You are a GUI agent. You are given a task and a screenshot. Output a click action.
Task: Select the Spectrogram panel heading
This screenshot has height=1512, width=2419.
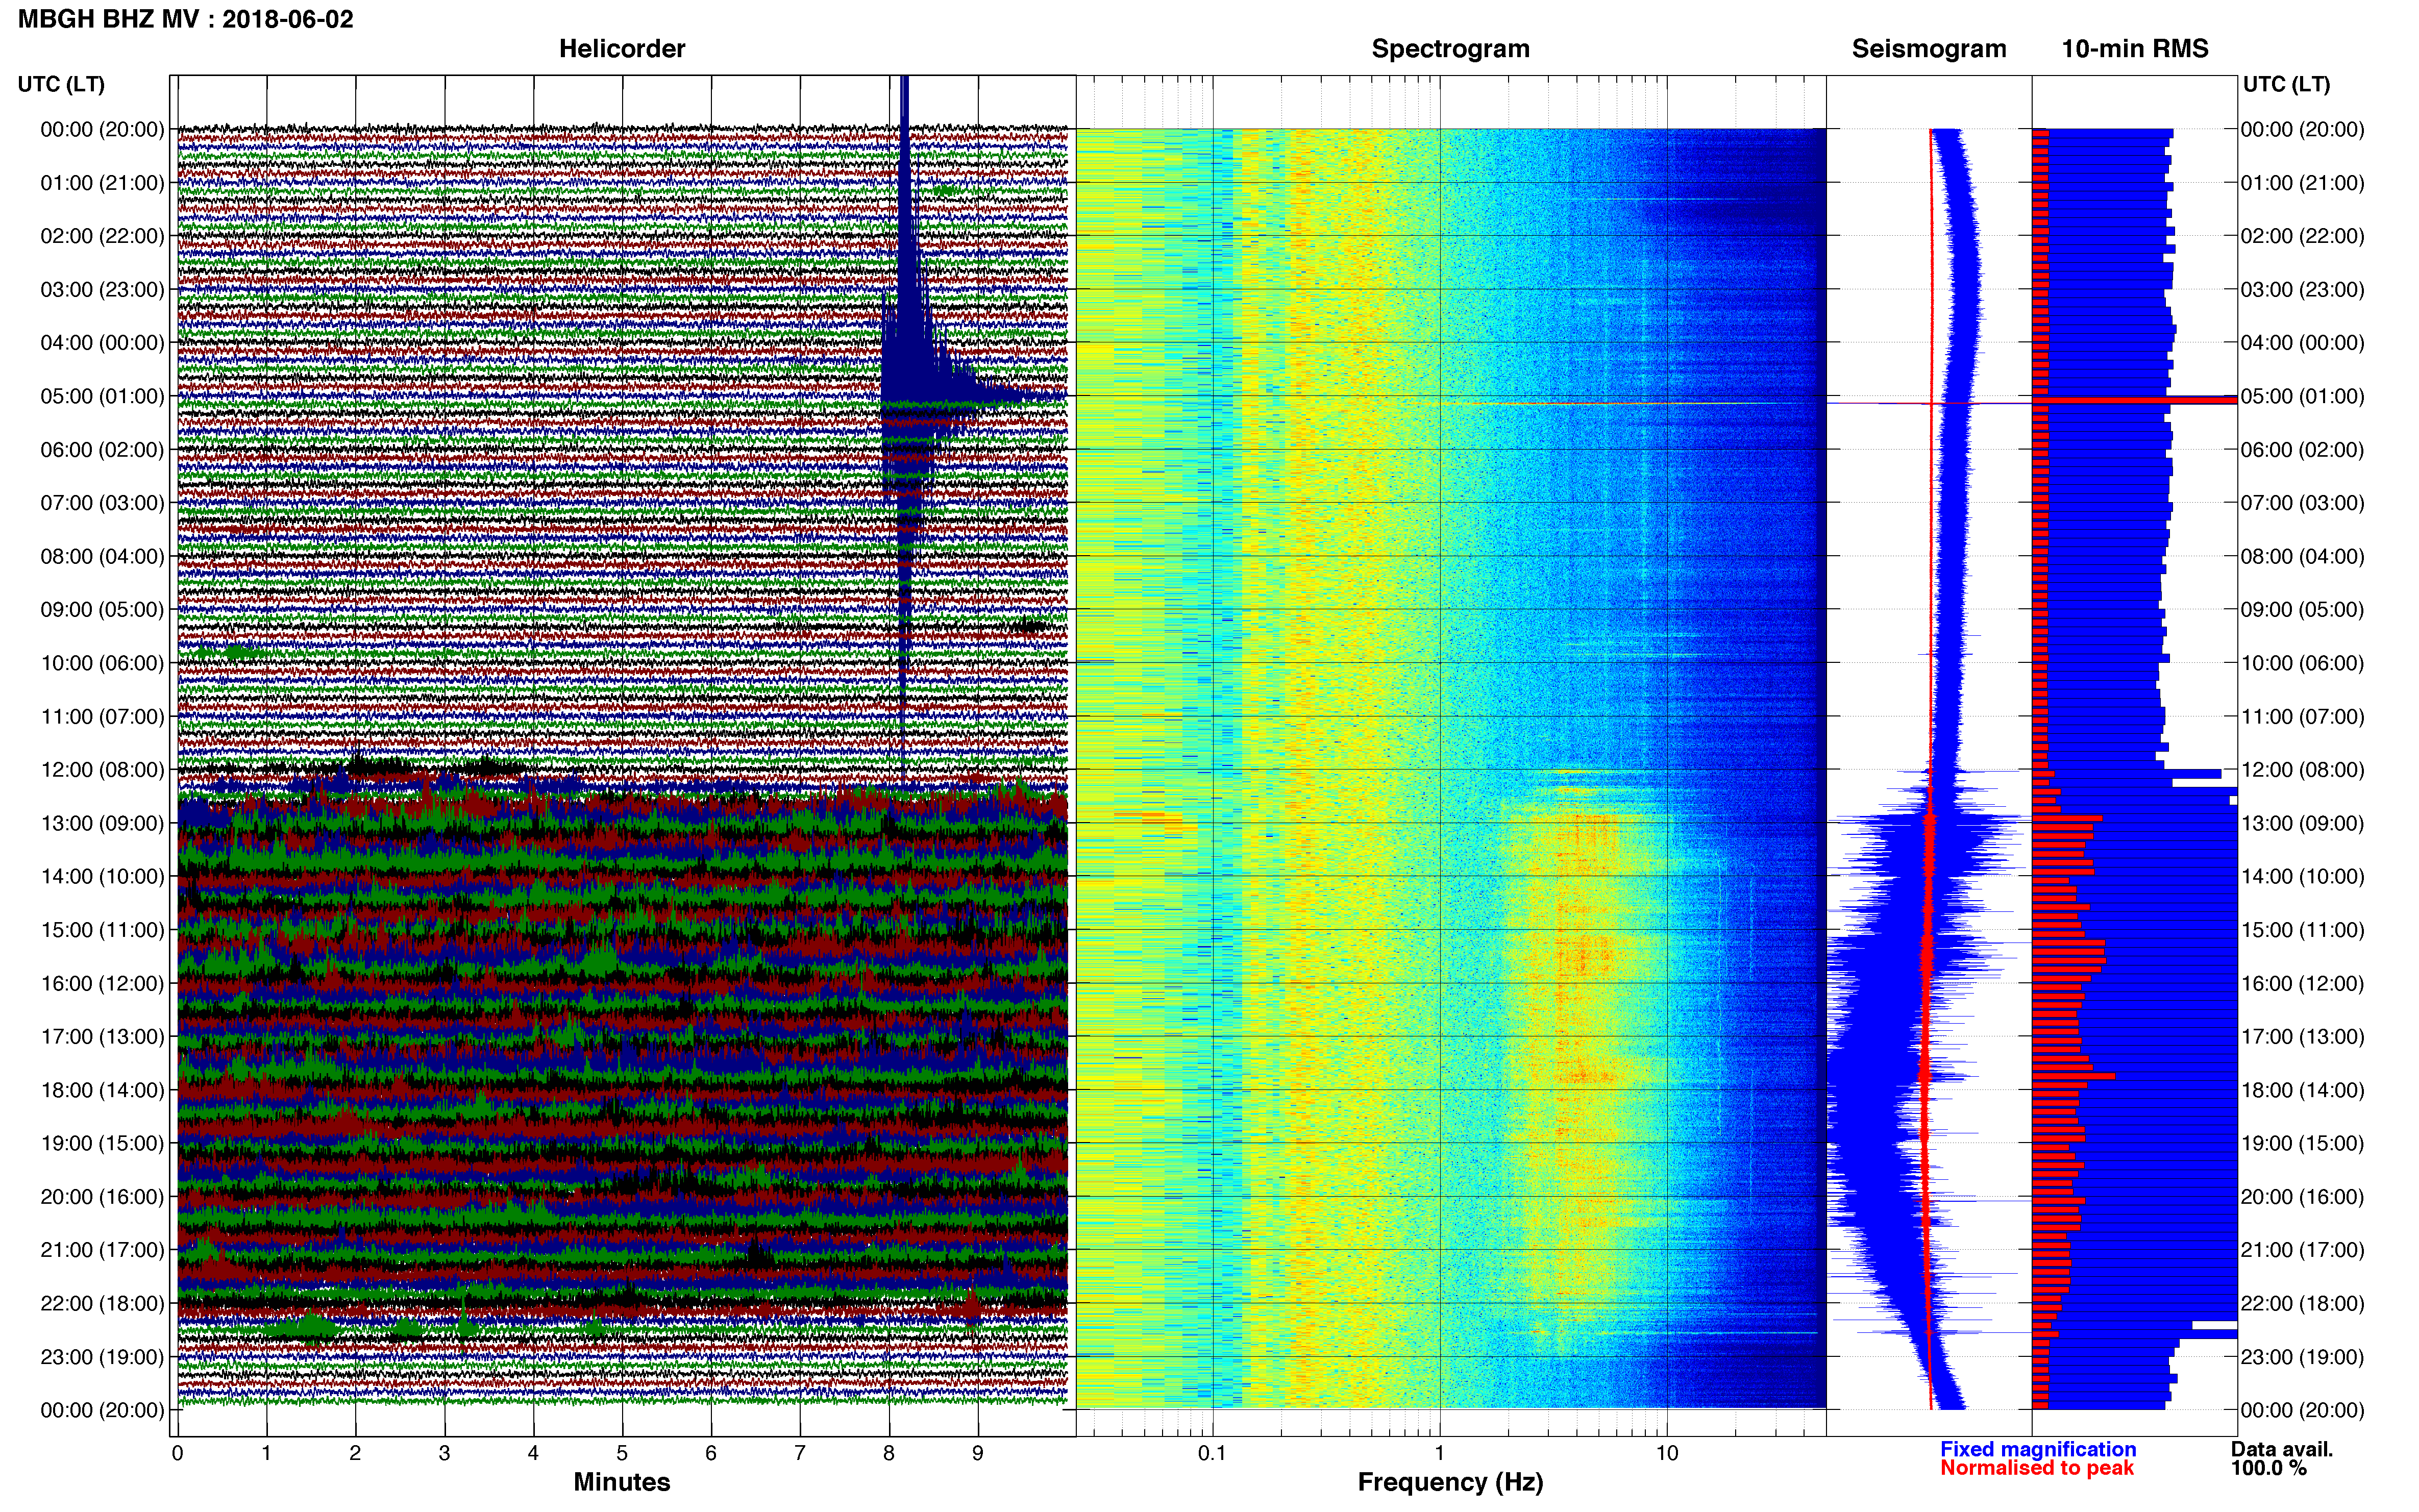(x=1450, y=49)
